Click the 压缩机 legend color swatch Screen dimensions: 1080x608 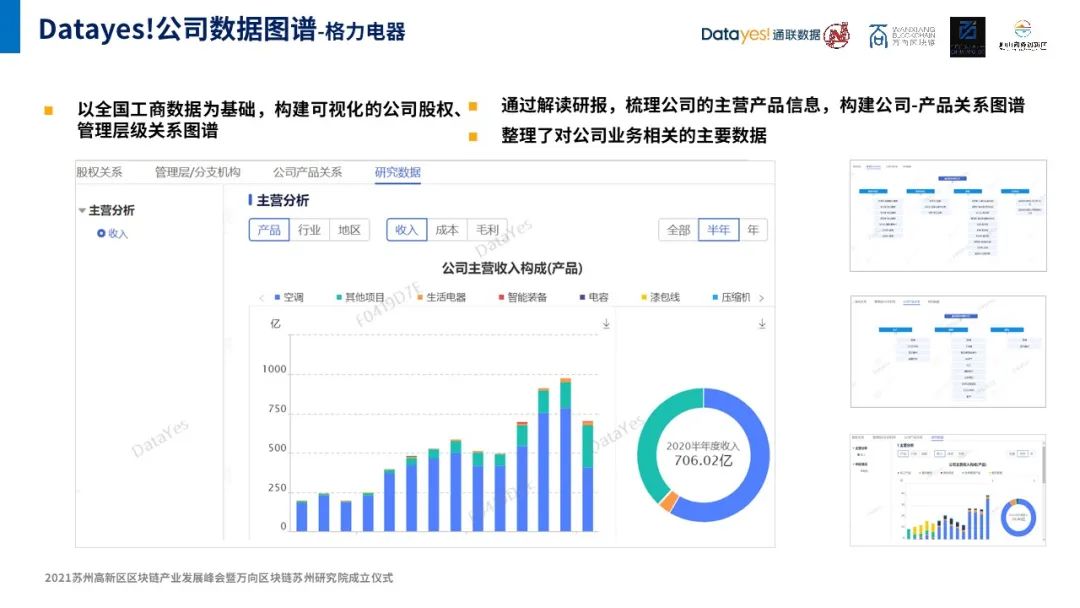point(714,297)
